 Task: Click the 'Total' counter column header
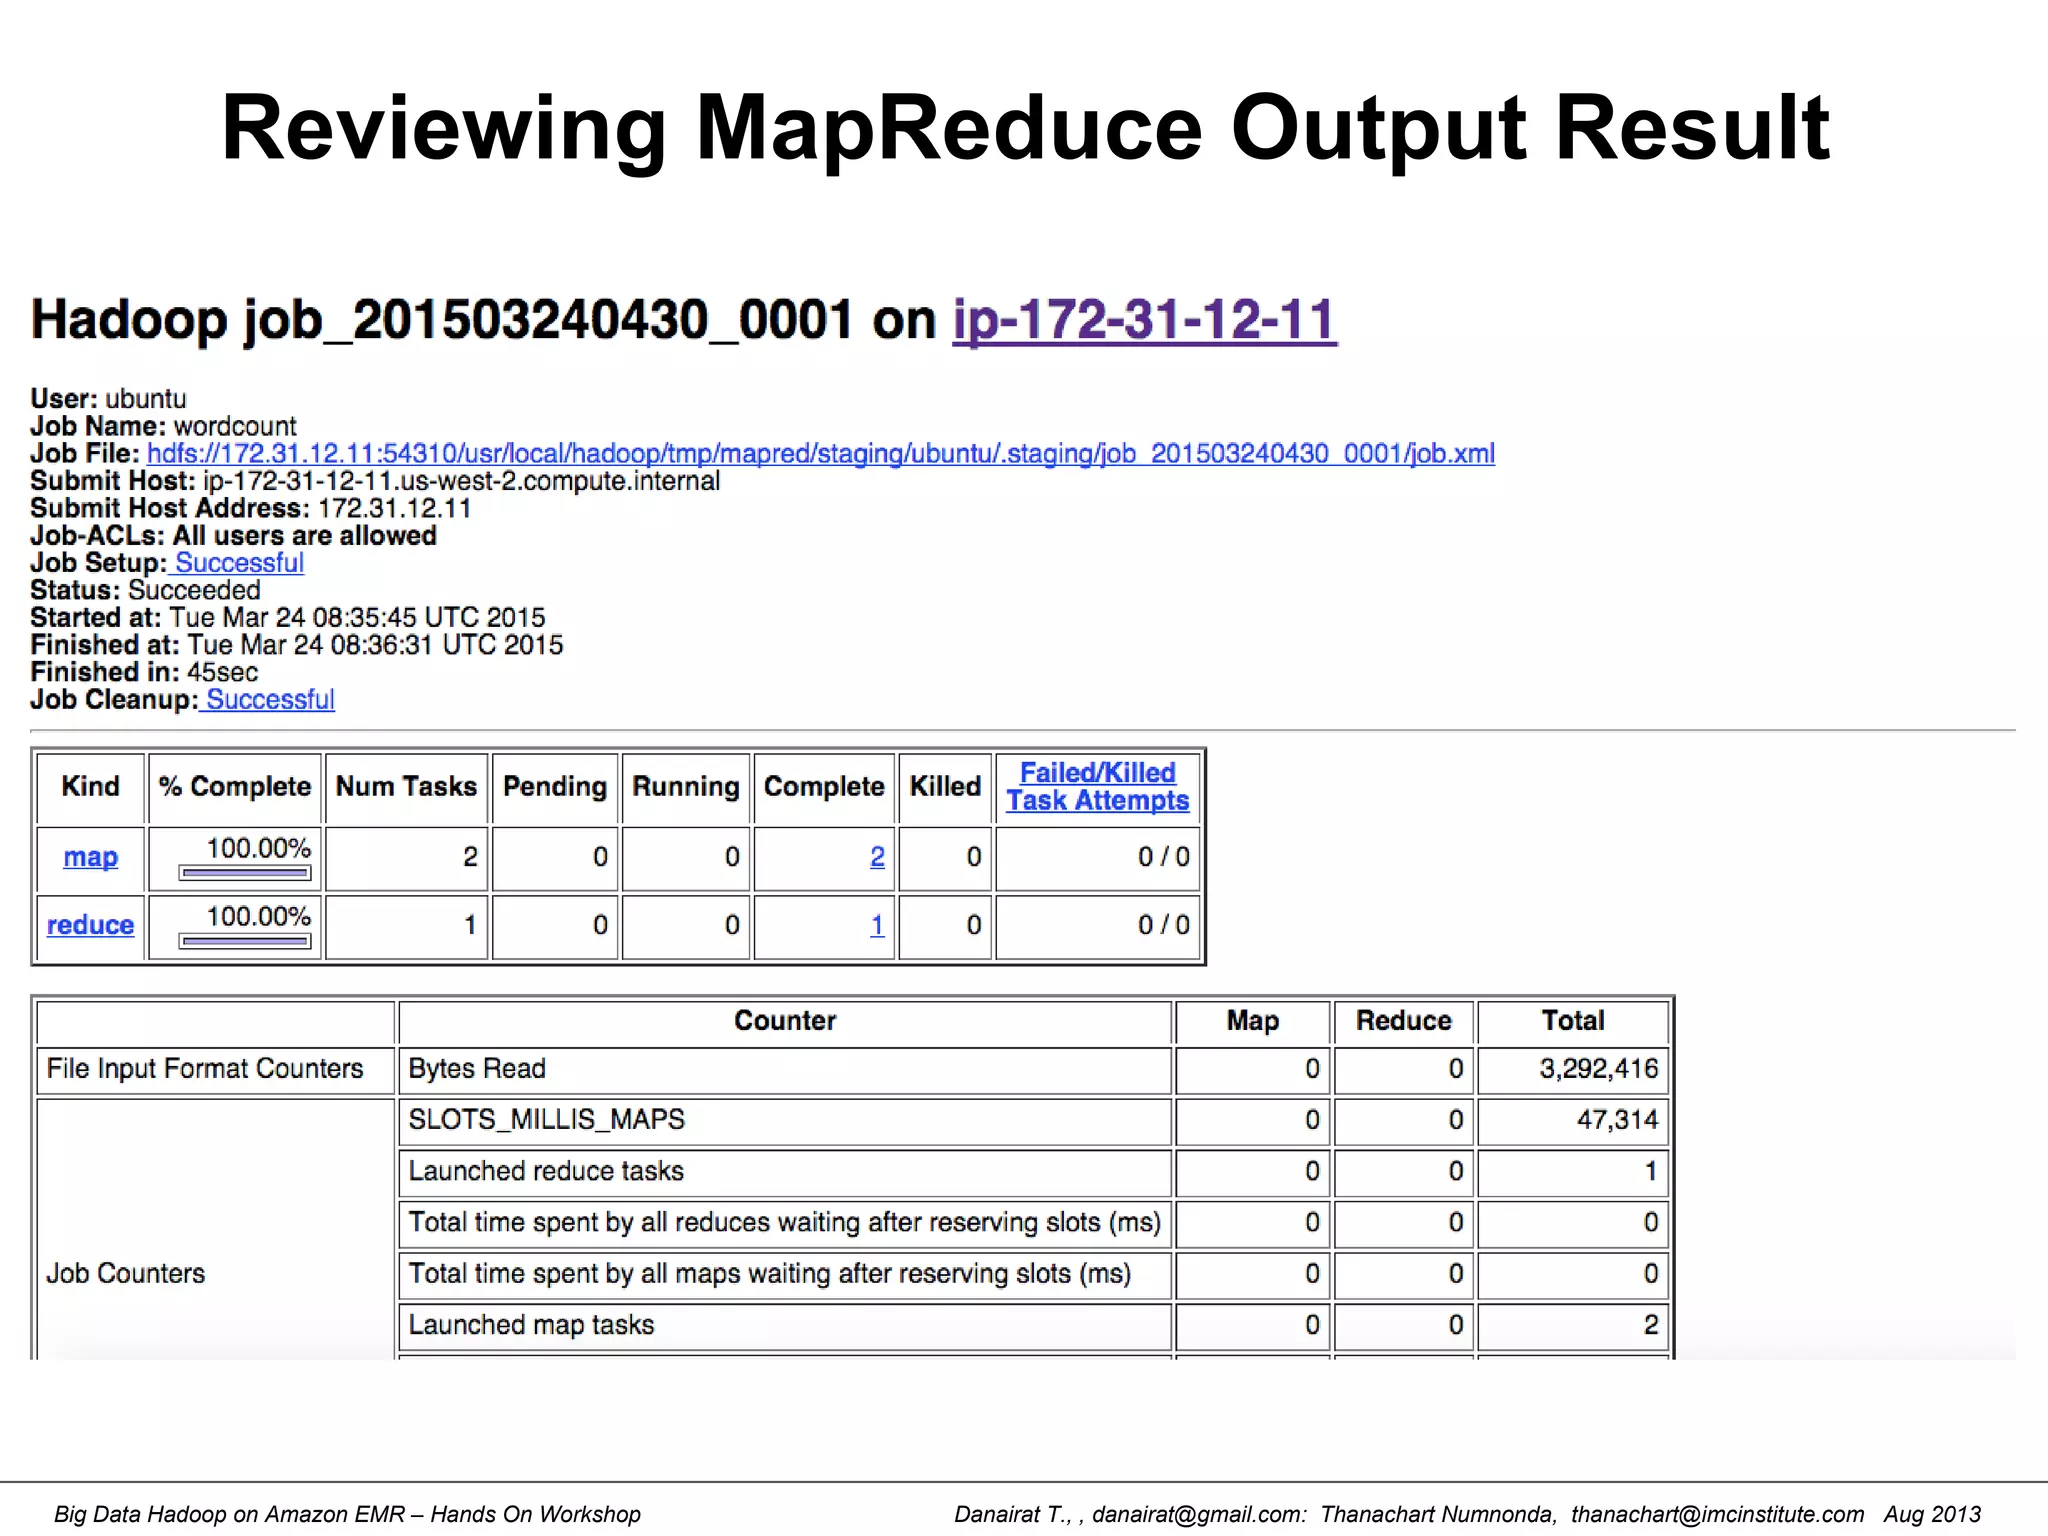1573,1021
